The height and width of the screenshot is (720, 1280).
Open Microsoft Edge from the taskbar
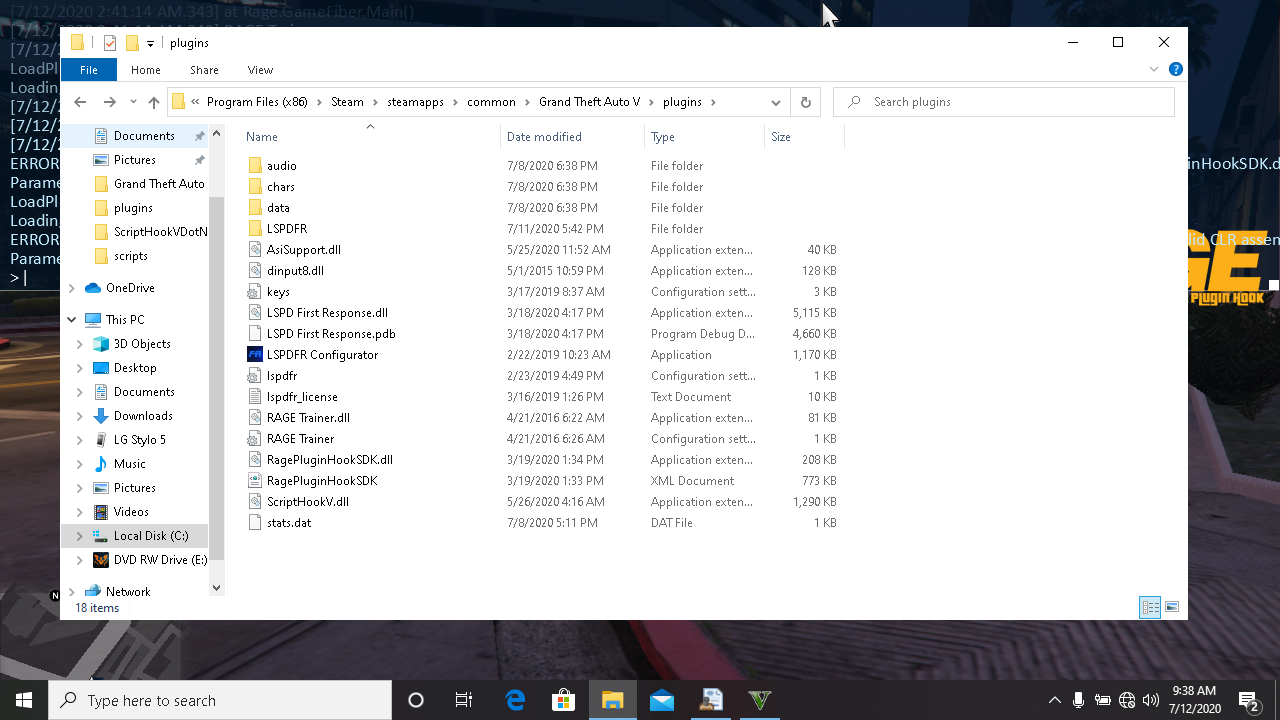pyautogui.click(x=515, y=700)
